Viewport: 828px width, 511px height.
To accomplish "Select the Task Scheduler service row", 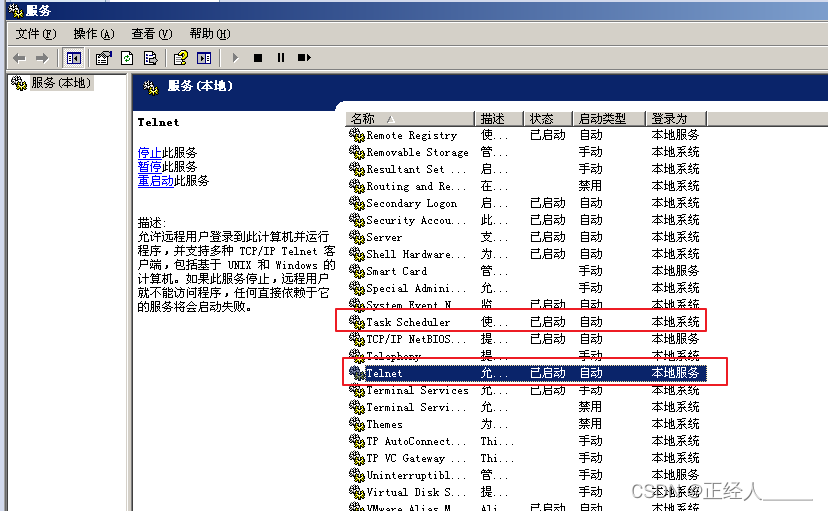I will 526,322.
